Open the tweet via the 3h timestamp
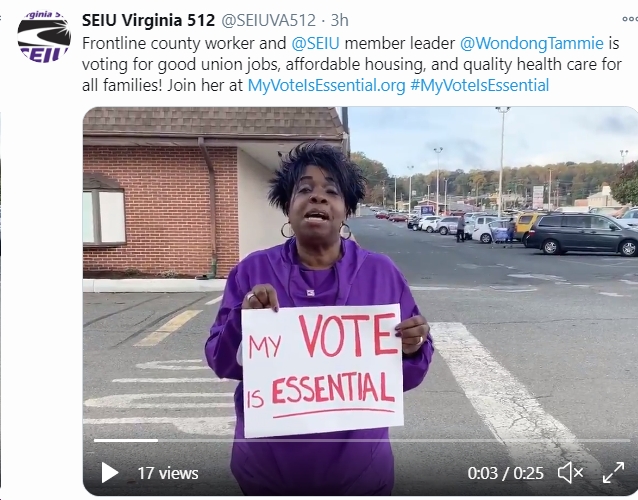The image size is (638, 500). (339, 20)
